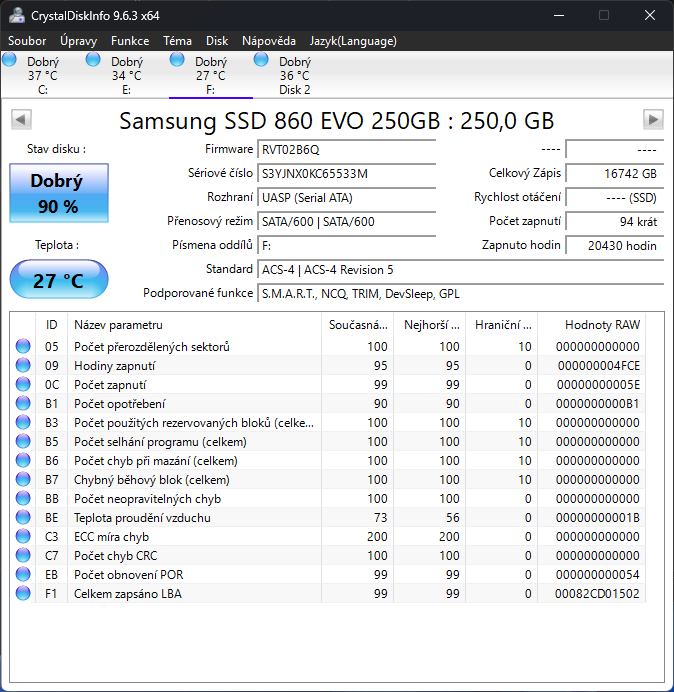Click the Hraniční column header
Viewport: 674px width, 692px height.
pos(501,325)
